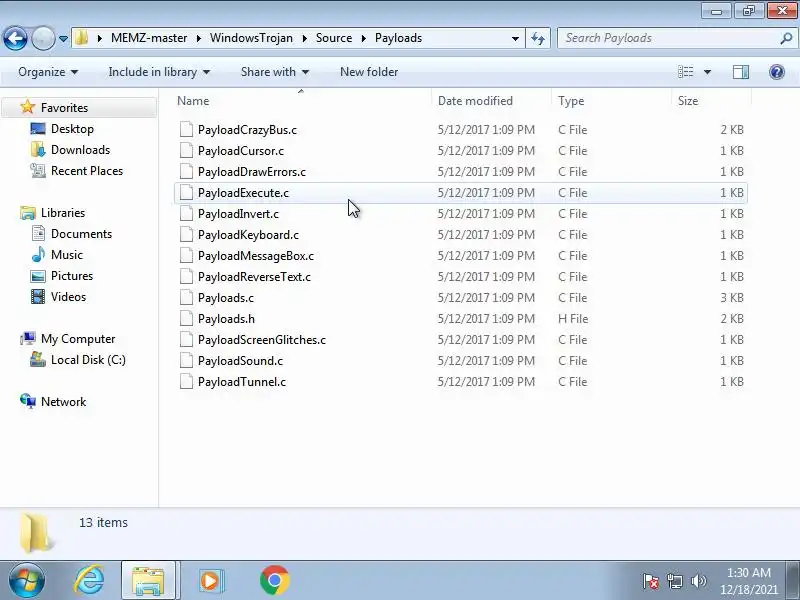Toggle the preview pane
800x600 pixels.
(741, 72)
